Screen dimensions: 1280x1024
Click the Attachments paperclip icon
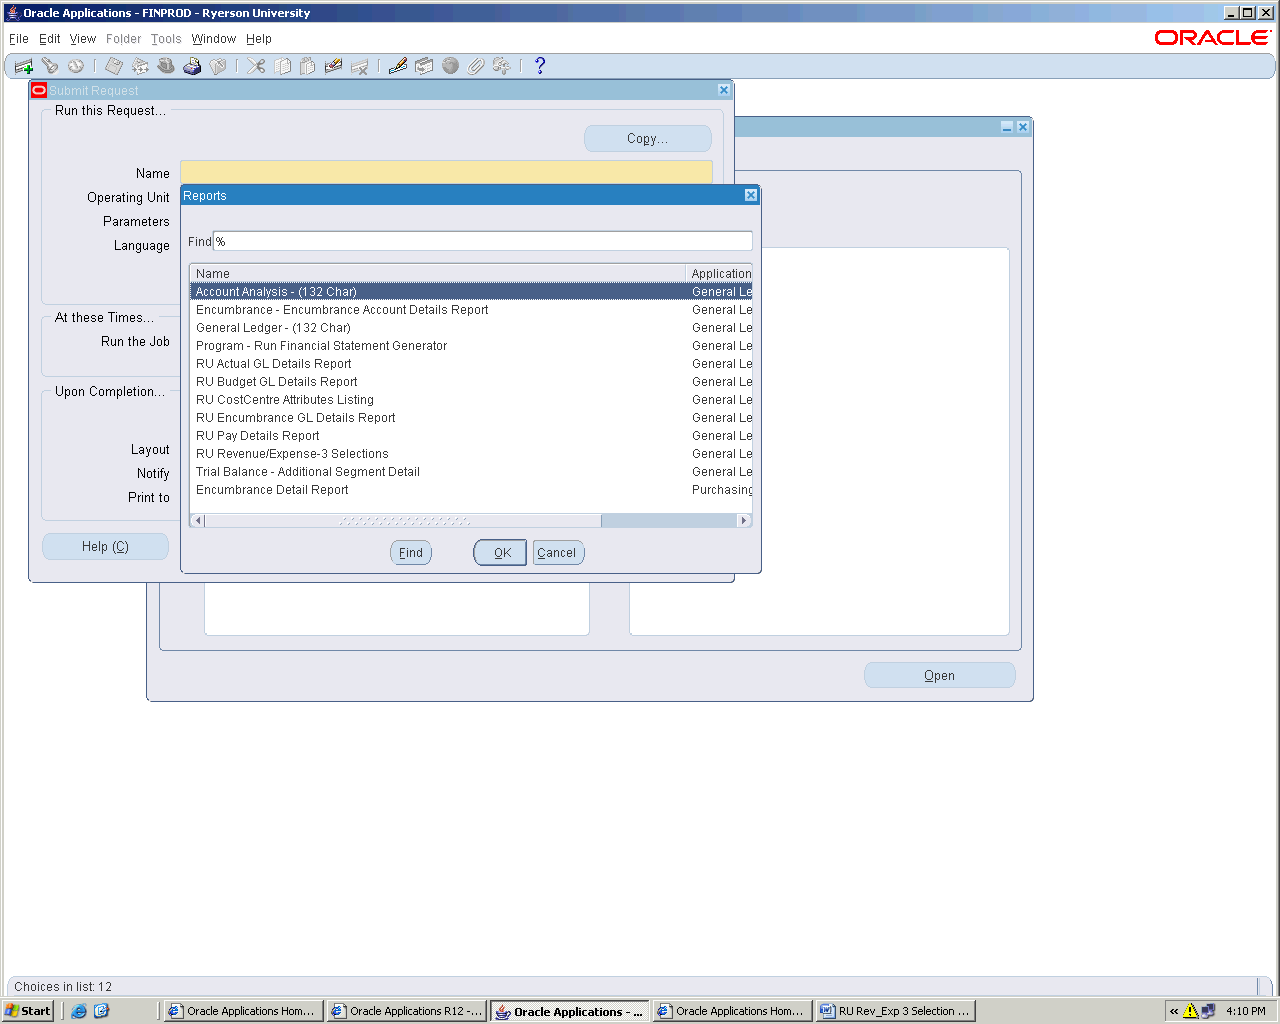(476, 66)
